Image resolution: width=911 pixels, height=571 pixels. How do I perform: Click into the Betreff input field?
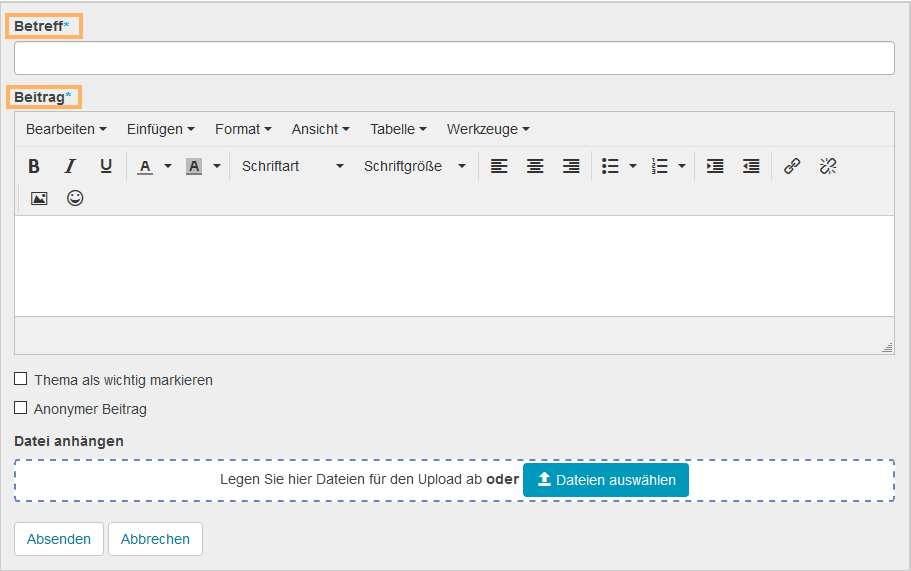[454, 58]
